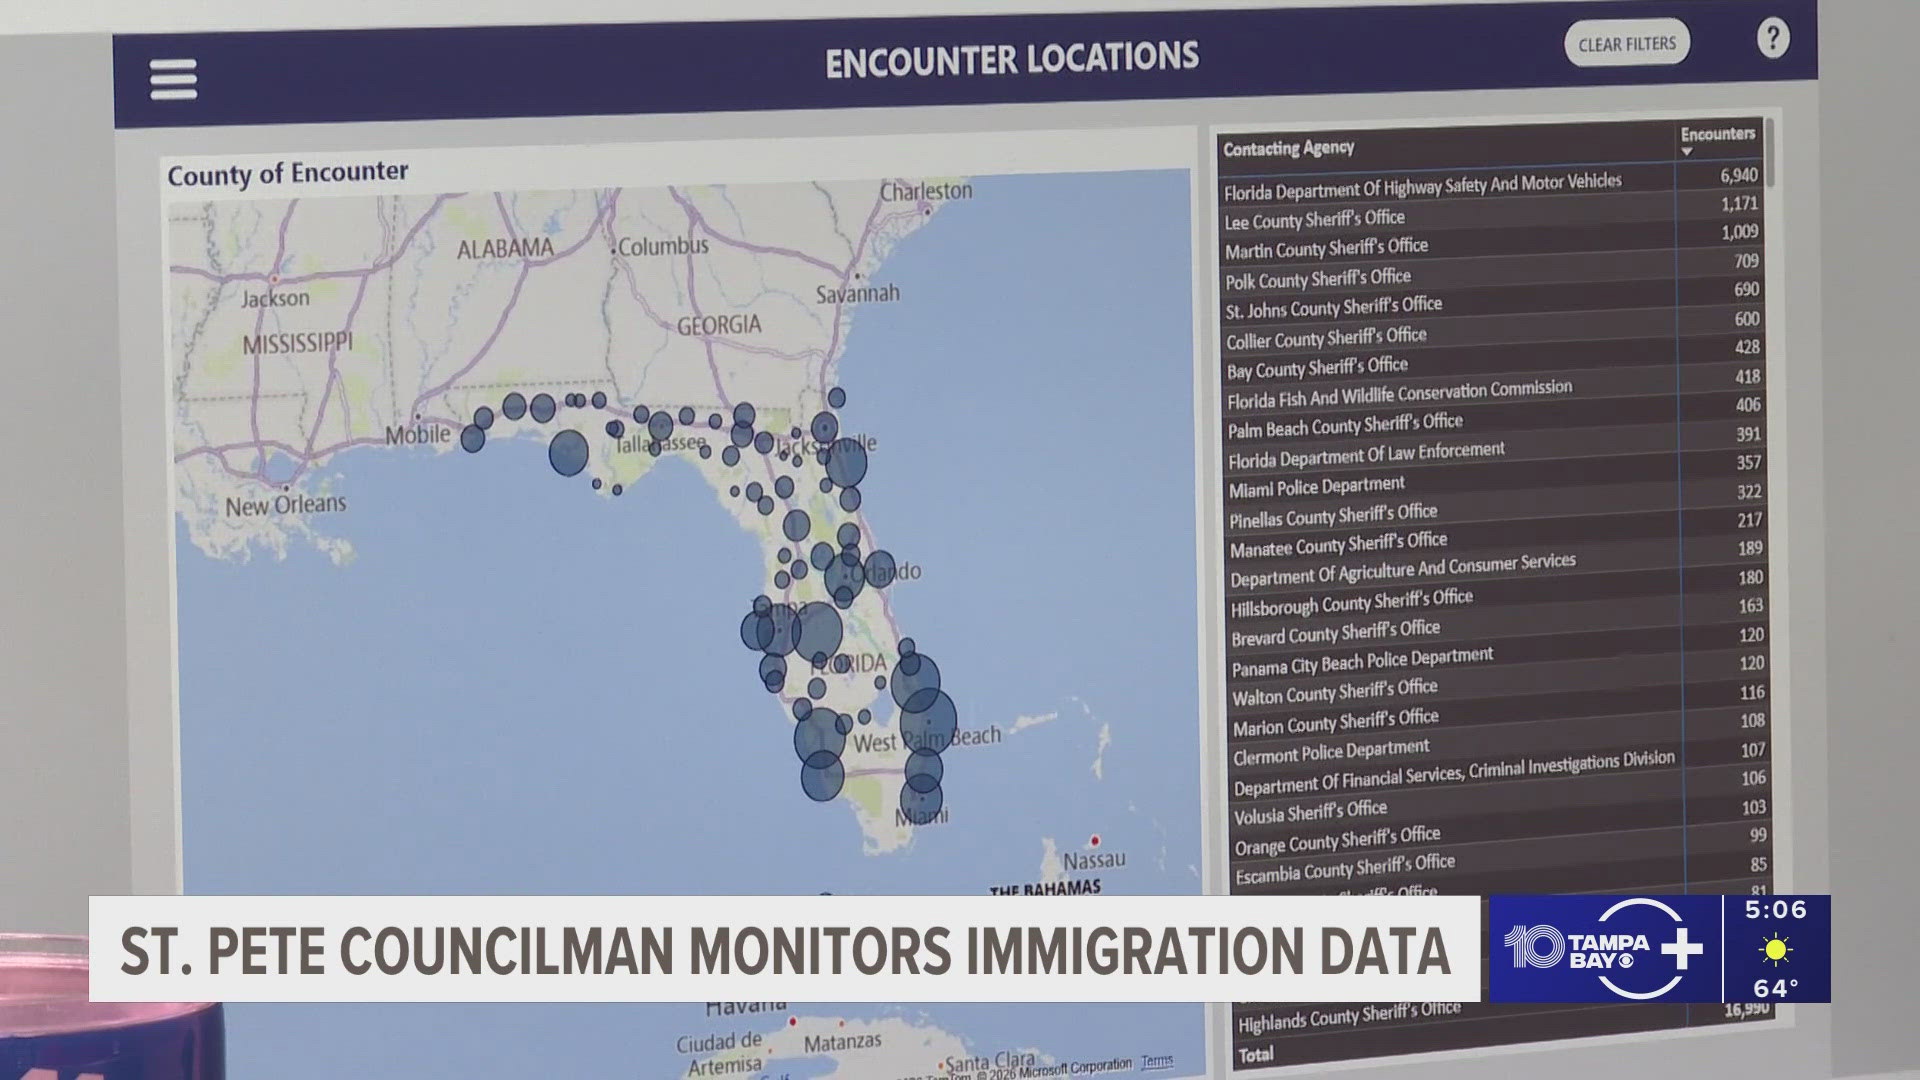
Task: Click the bubble over Miami
Action: point(921,801)
